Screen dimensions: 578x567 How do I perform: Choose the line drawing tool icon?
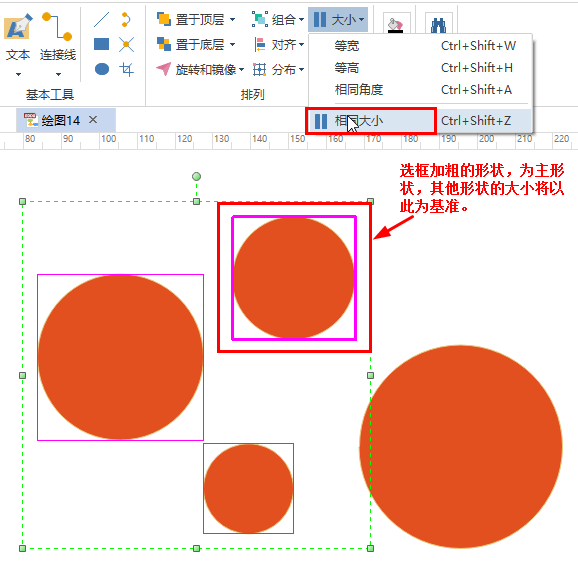click(x=101, y=20)
